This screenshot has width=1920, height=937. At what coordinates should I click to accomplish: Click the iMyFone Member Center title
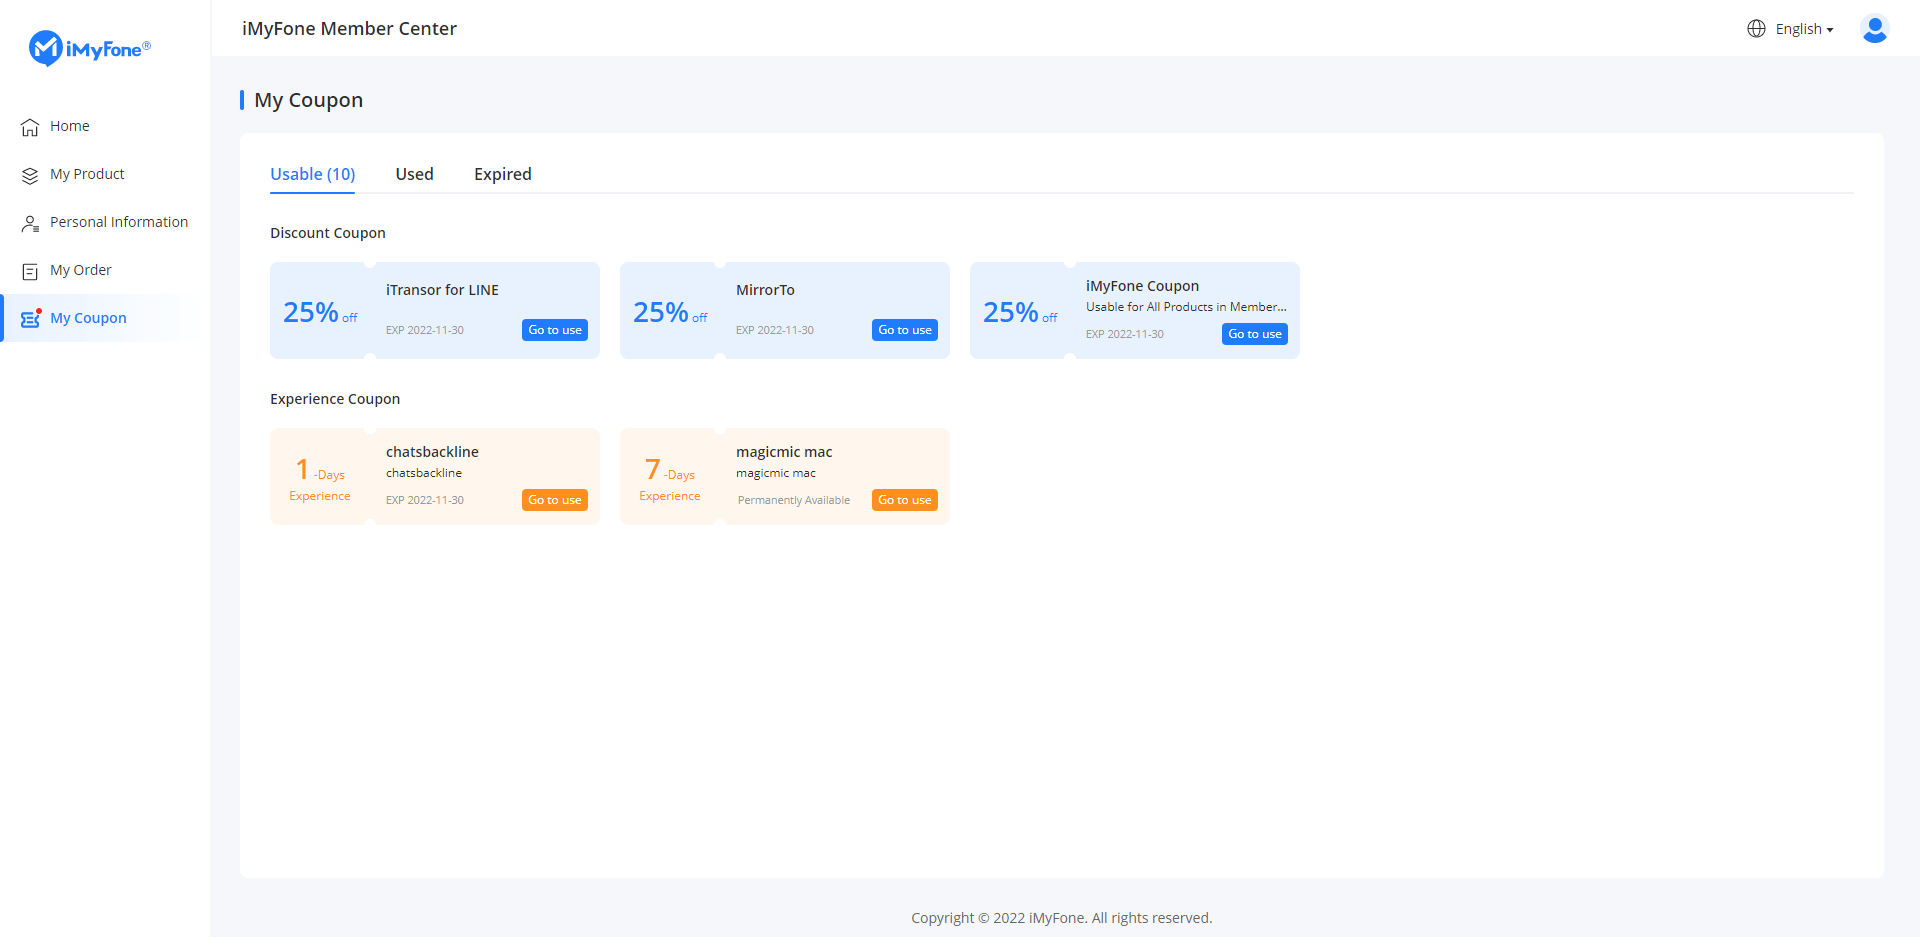coord(349,29)
